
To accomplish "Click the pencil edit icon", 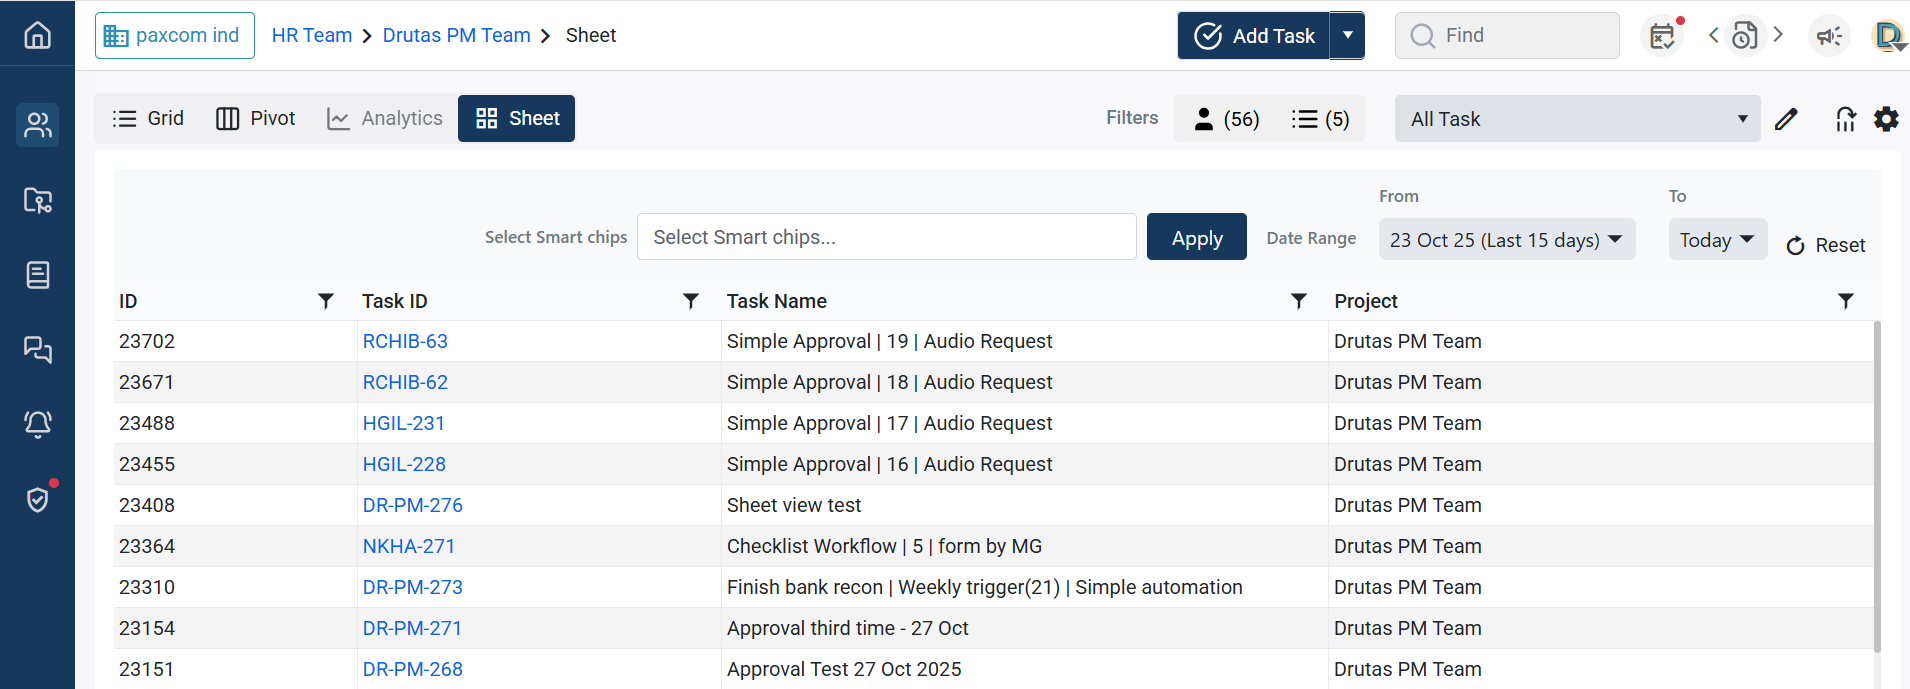I will click(x=1786, y=120).
